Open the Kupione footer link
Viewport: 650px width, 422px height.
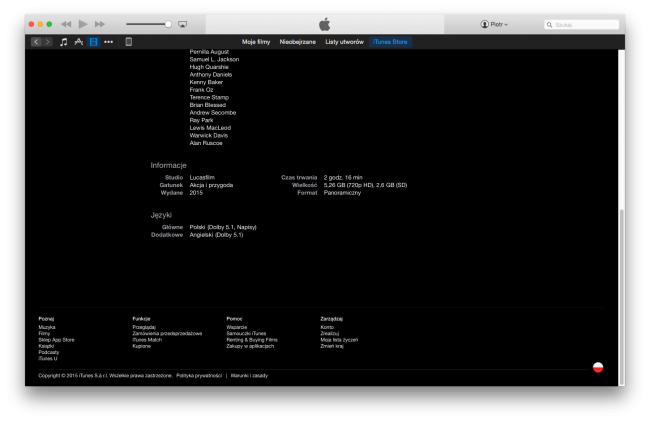pos(141,346)
